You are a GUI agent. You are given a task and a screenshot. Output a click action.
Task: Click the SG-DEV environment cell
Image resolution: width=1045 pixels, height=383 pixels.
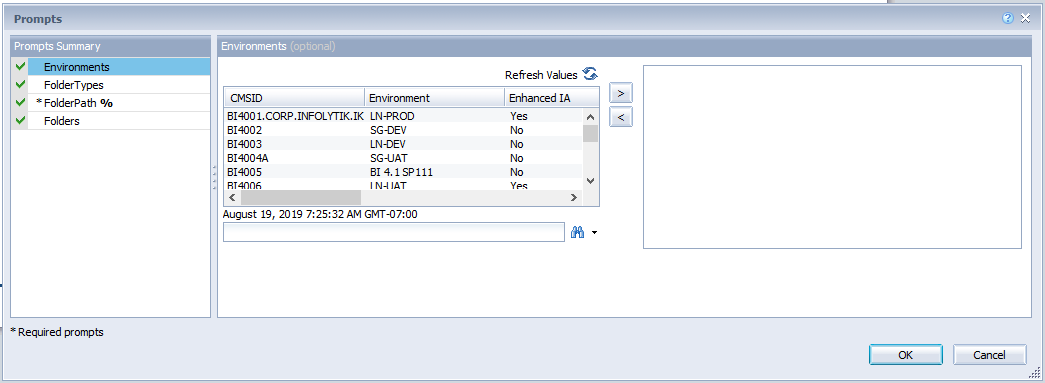tap(390, 130)
